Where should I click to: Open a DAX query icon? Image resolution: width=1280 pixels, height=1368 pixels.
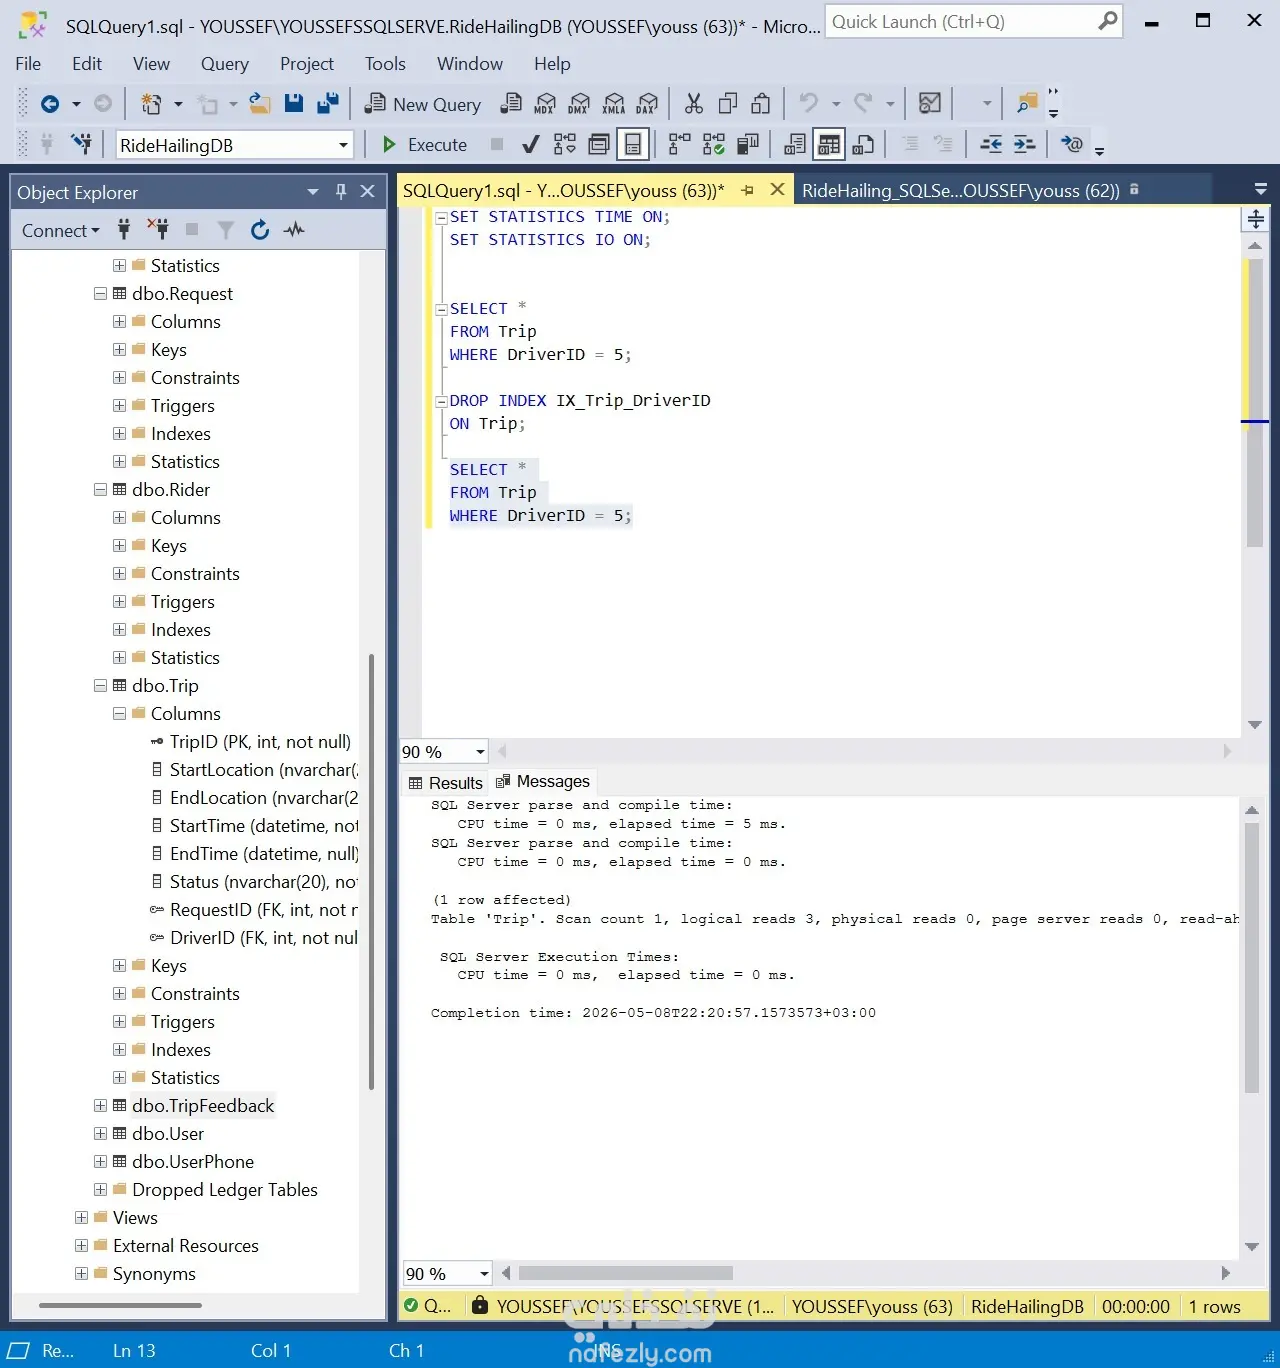[648, 103]
